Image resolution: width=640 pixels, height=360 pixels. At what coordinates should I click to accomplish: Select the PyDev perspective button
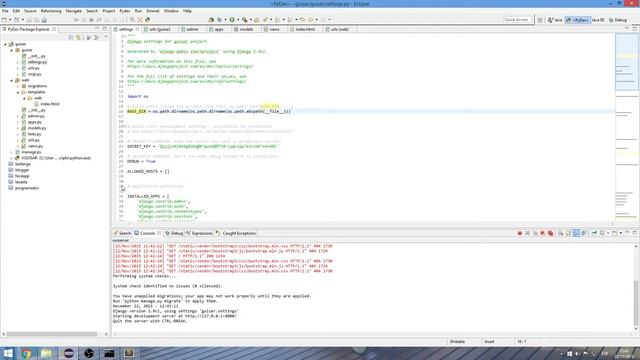click(578, 20)
